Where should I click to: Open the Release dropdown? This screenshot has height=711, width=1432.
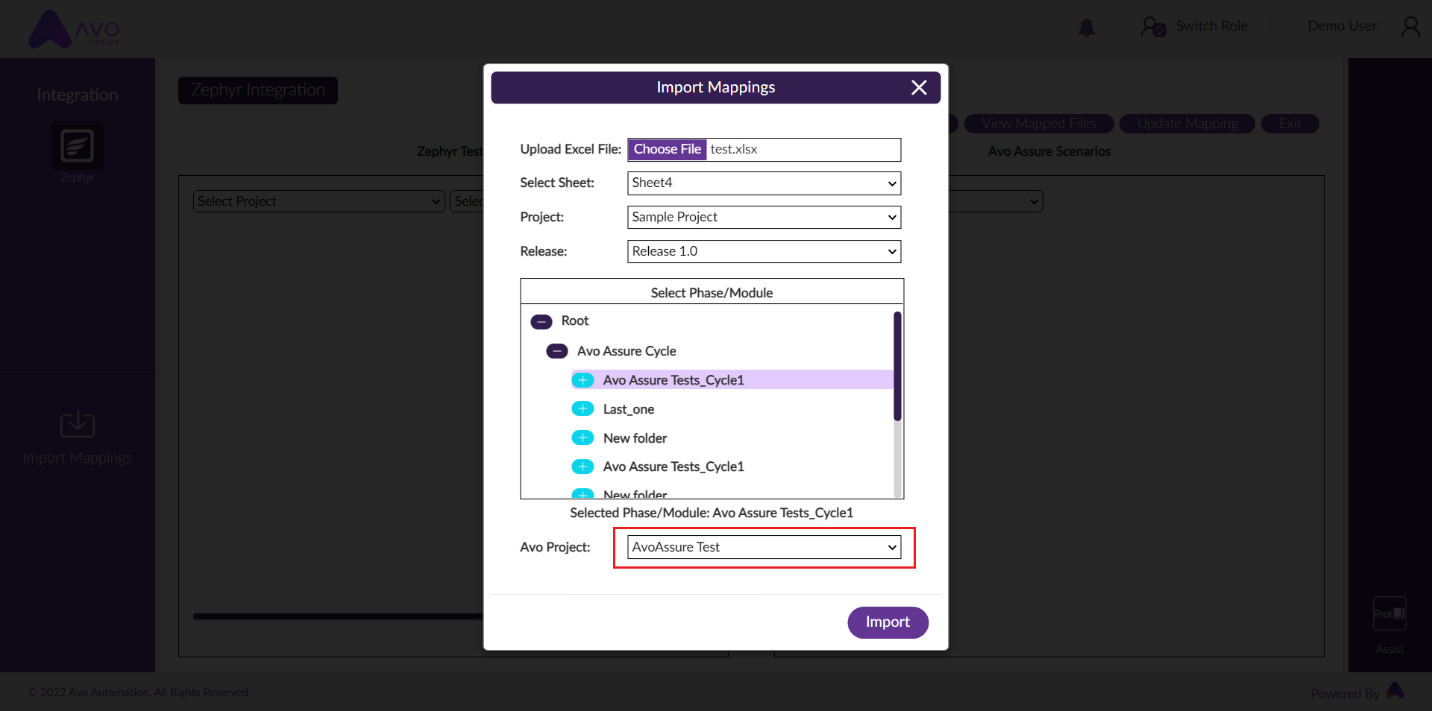click(x=764, y=251)
